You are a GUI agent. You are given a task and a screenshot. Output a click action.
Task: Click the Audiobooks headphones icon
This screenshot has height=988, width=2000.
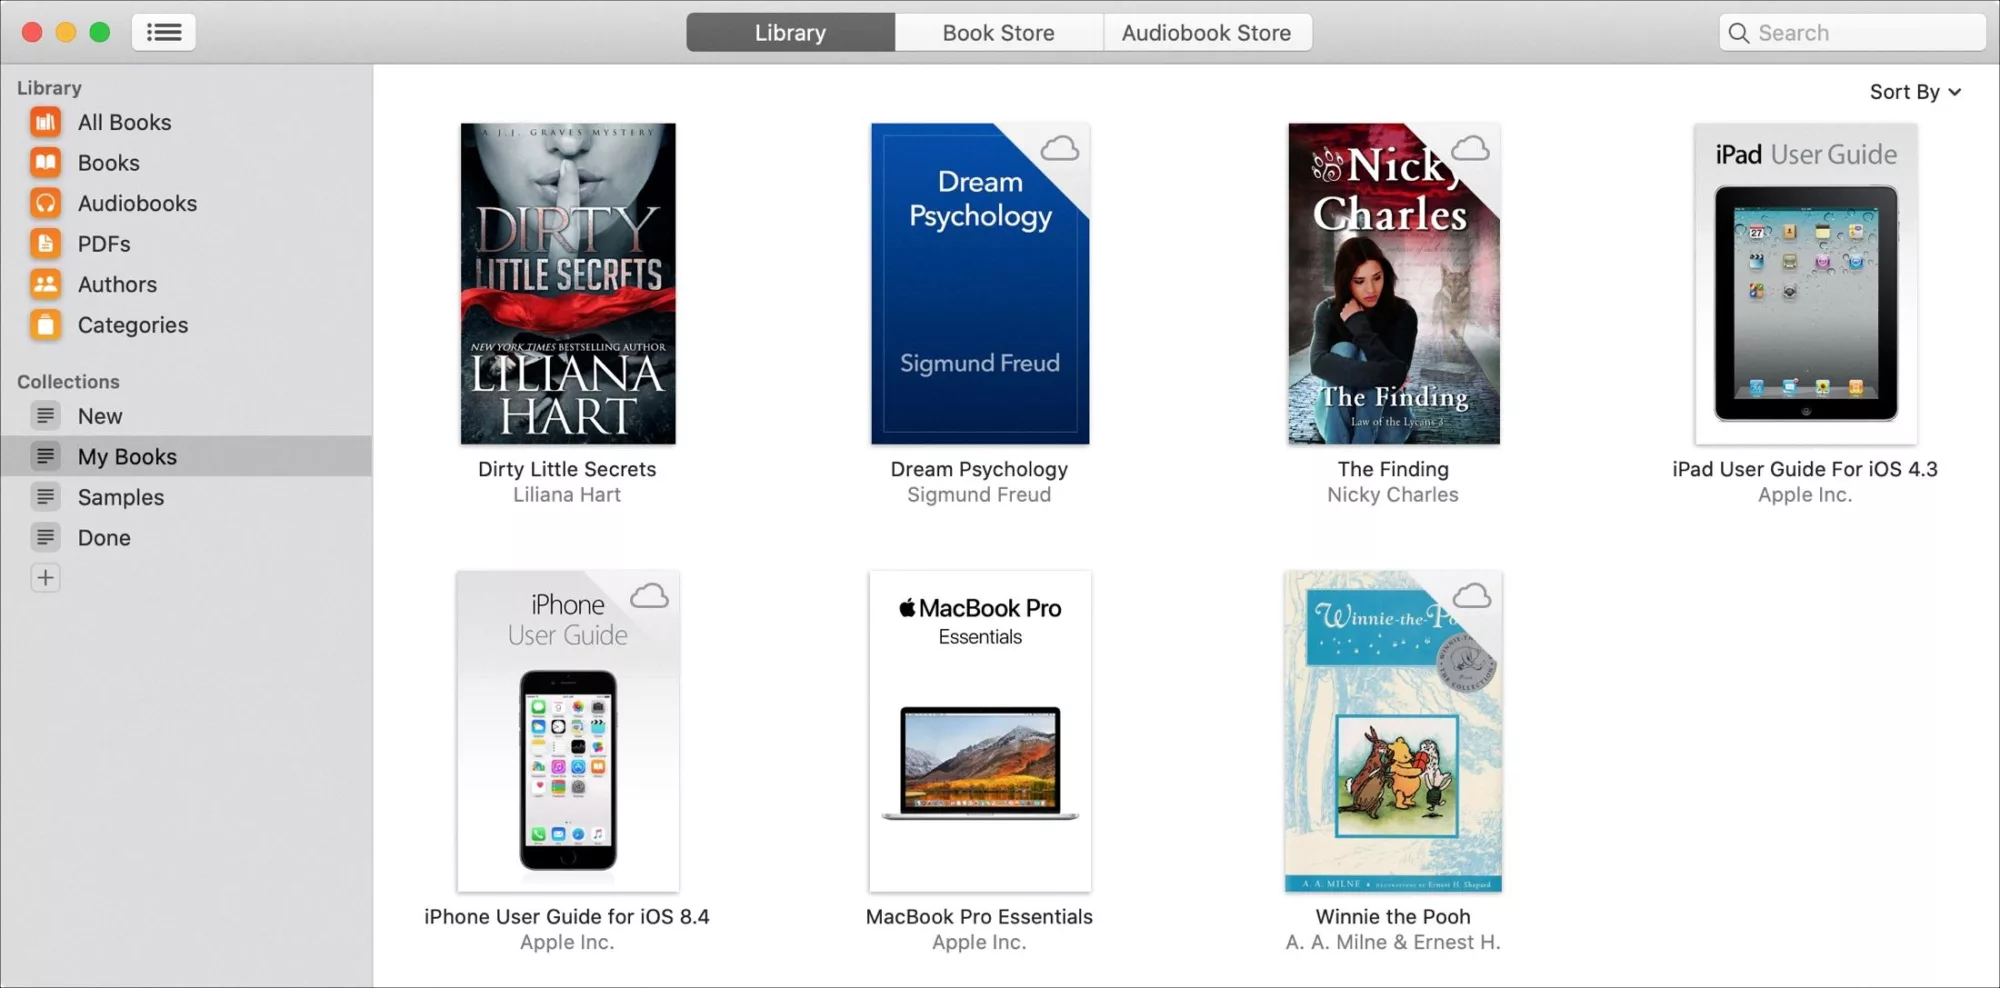pos(44,203)
